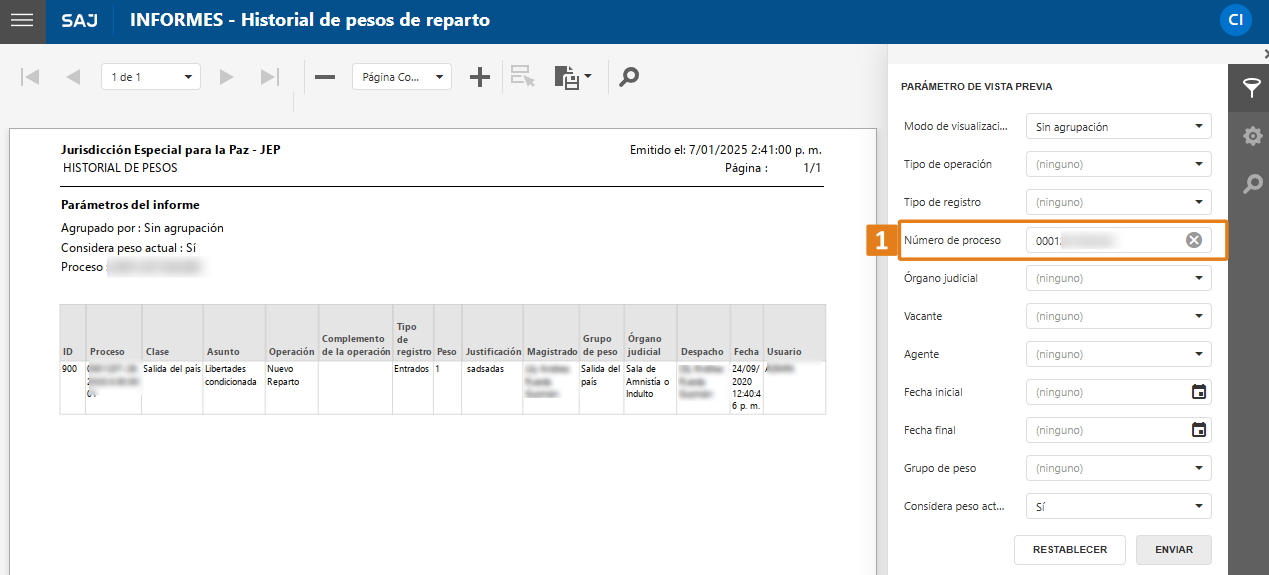Click 'Agrupado por : Sin agrupación' line
The height and width of the screenshot is (575, 1269).
tap(142, 228)
